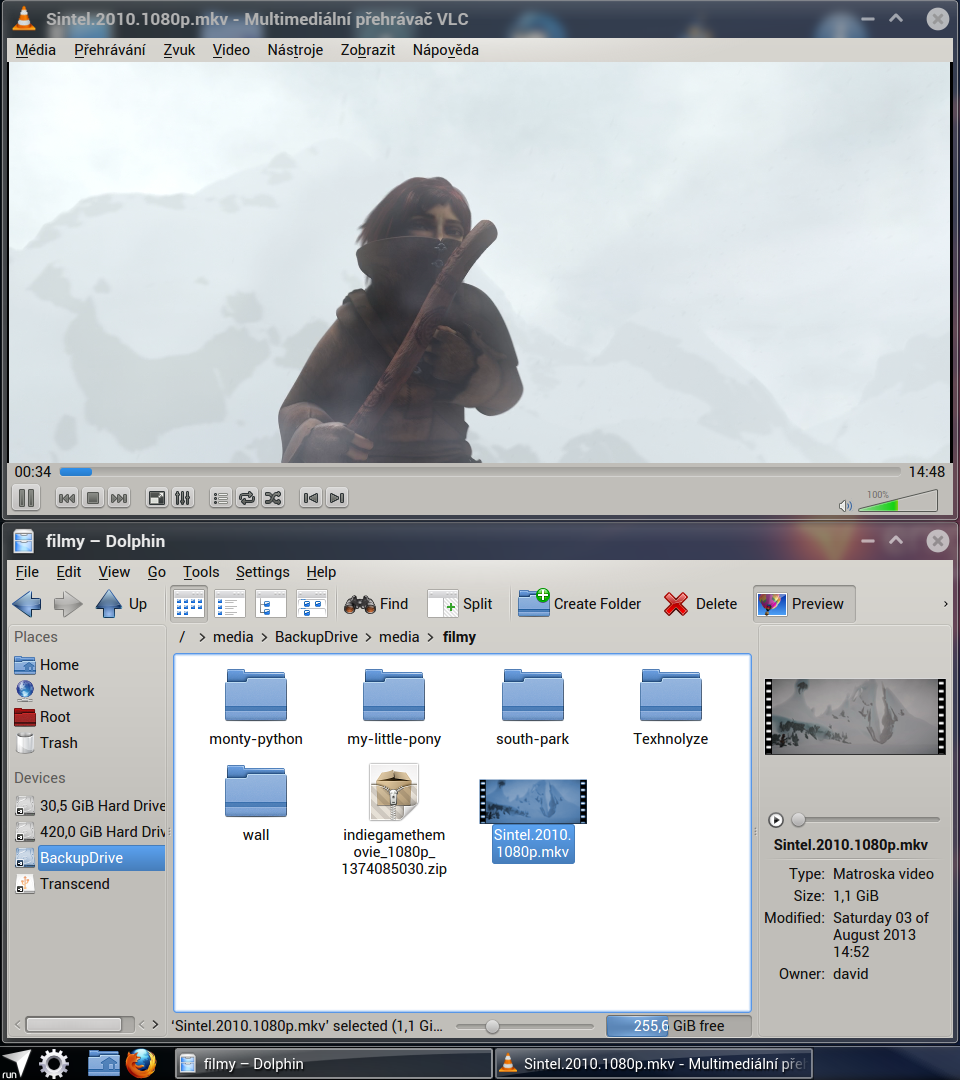Image resolution: width=960 pixels, height=1080 pixels.
Task: Click the Delete toolbar button
Action: pyautogui.click(x=700, y=604)
